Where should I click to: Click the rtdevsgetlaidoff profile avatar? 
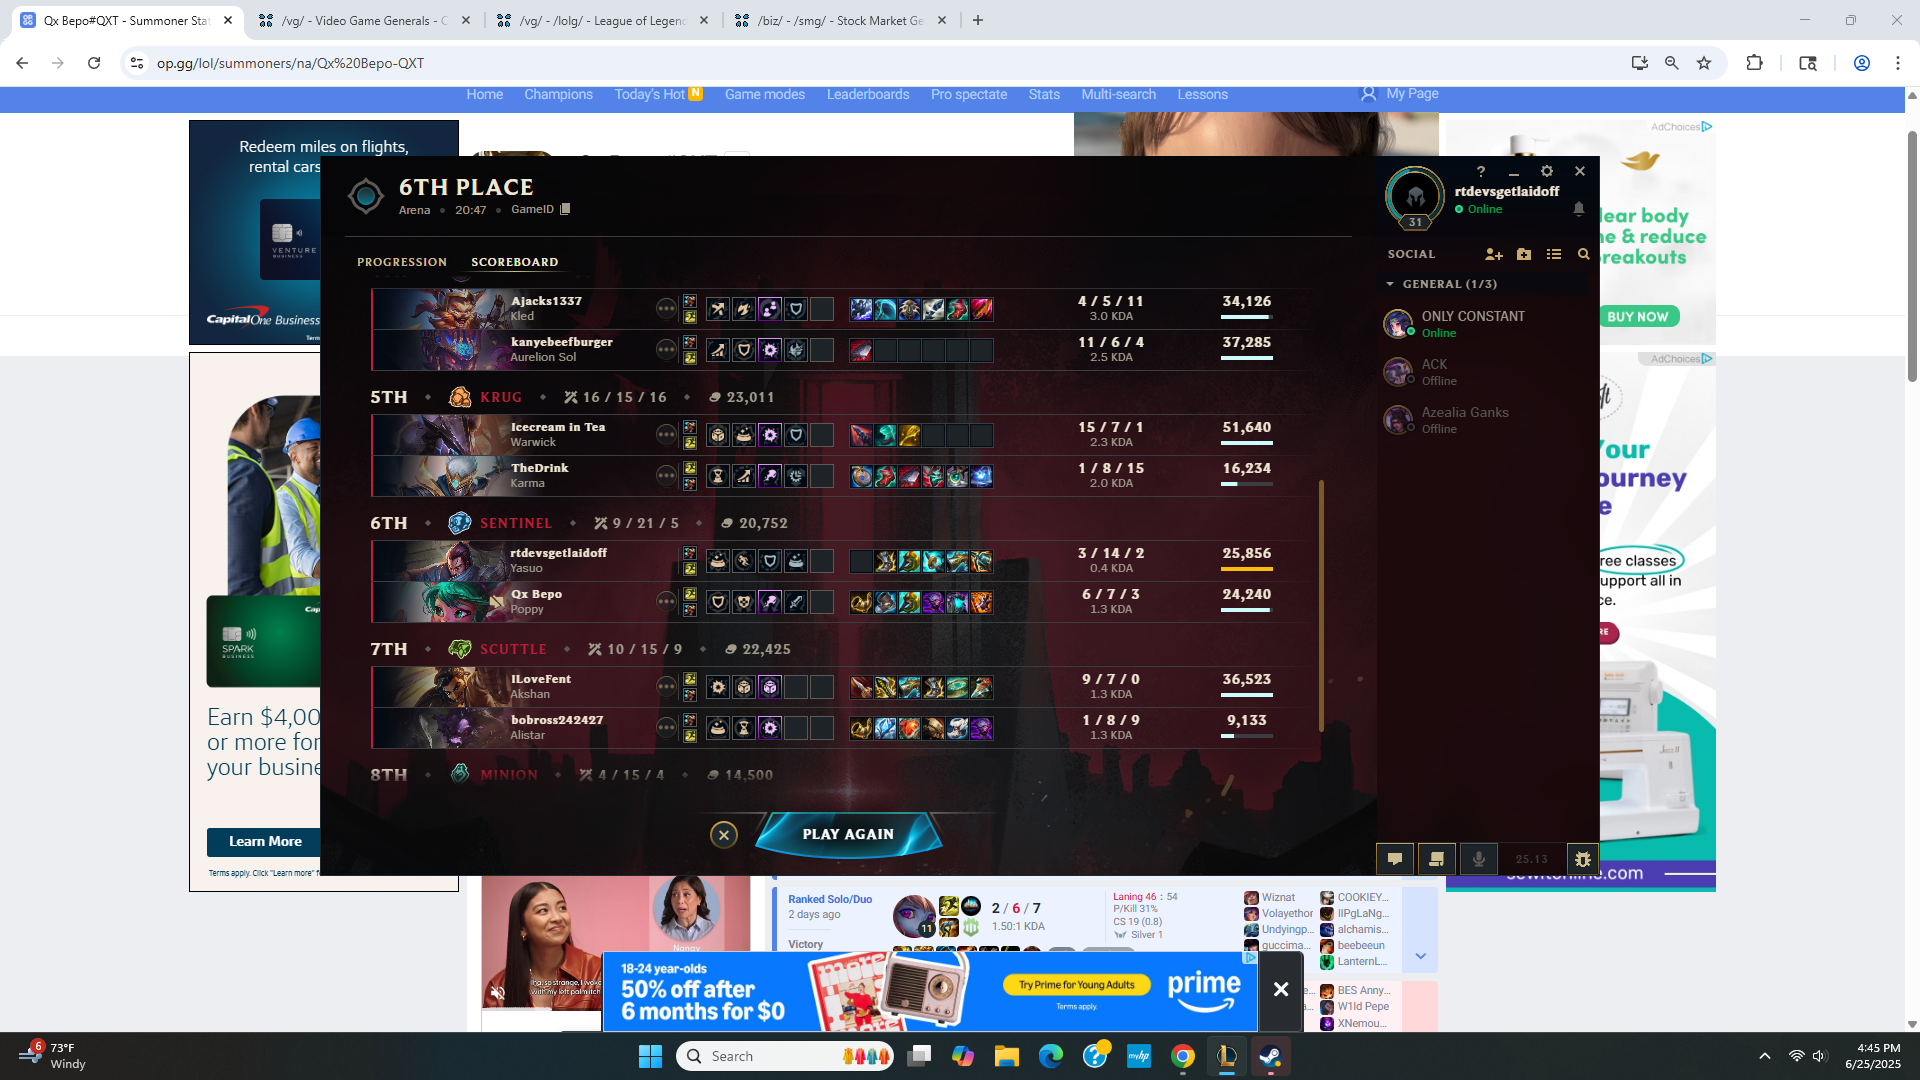[1415, 196]
